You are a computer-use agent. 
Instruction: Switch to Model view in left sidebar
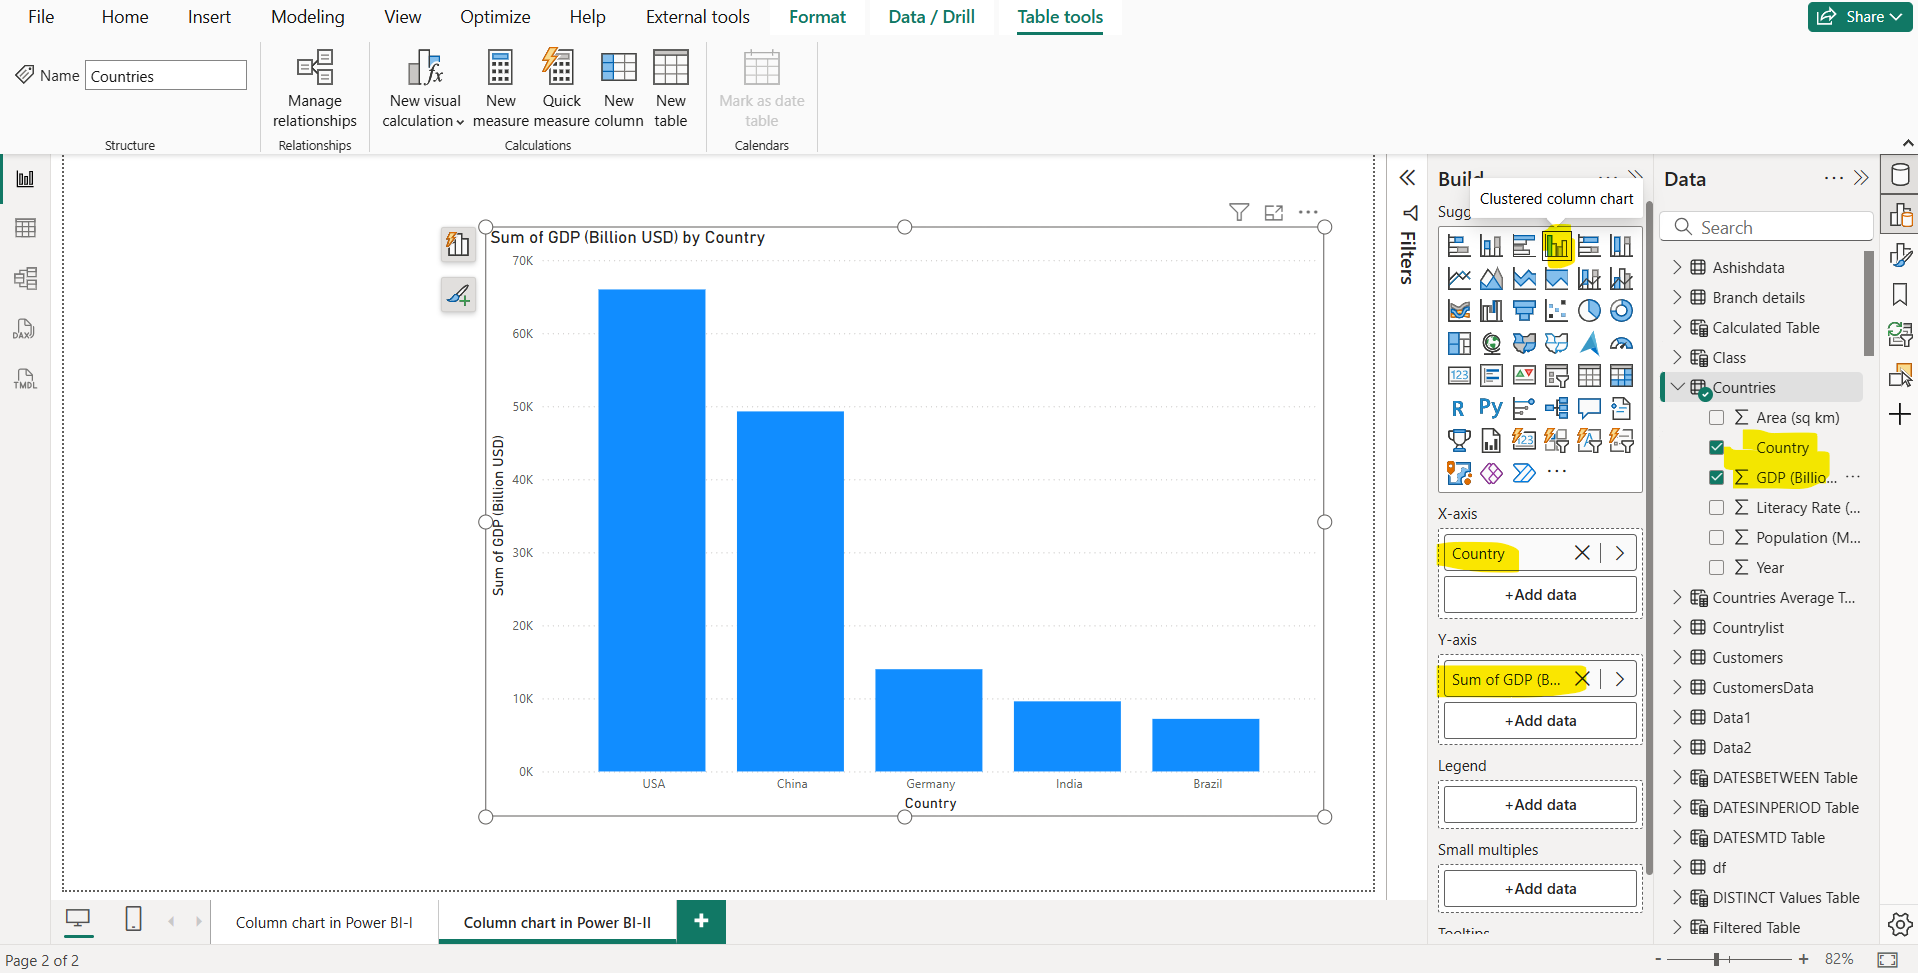pyautogui.click(x=25, y=278)
